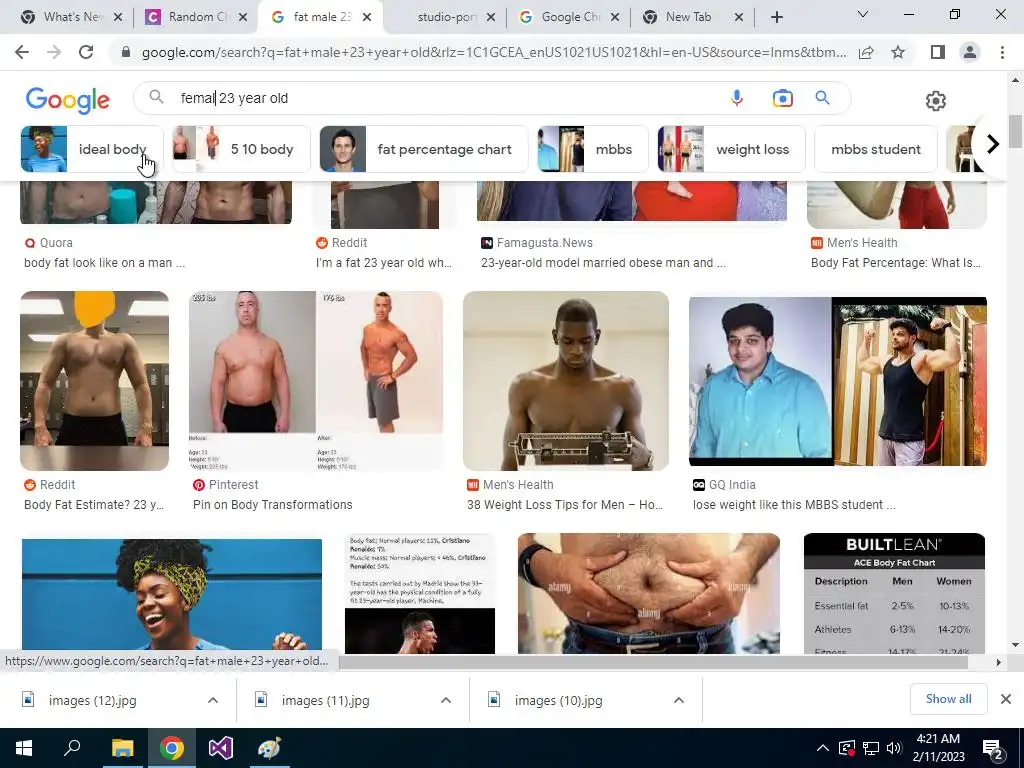Image resolution: width=1024 pixels, height=768 pixels.
Task: Select the ideal body filter chip
Action: click(x=91, y=149)
